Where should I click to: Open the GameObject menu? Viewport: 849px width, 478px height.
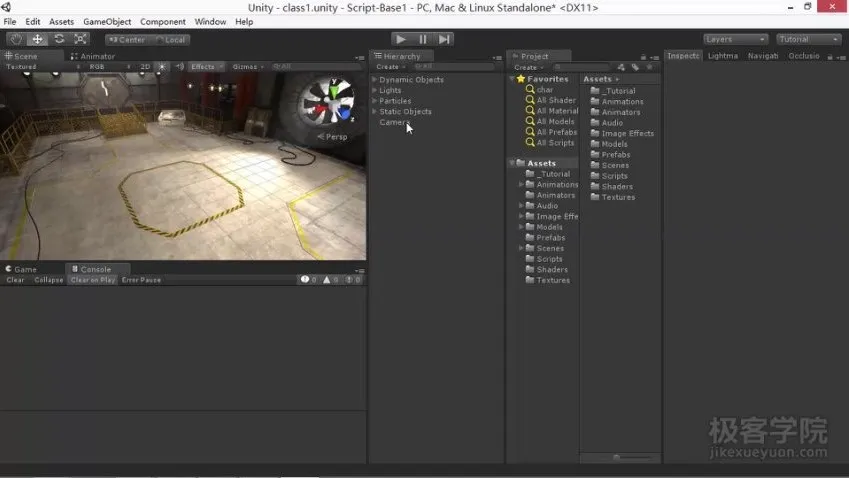point(105,21)
